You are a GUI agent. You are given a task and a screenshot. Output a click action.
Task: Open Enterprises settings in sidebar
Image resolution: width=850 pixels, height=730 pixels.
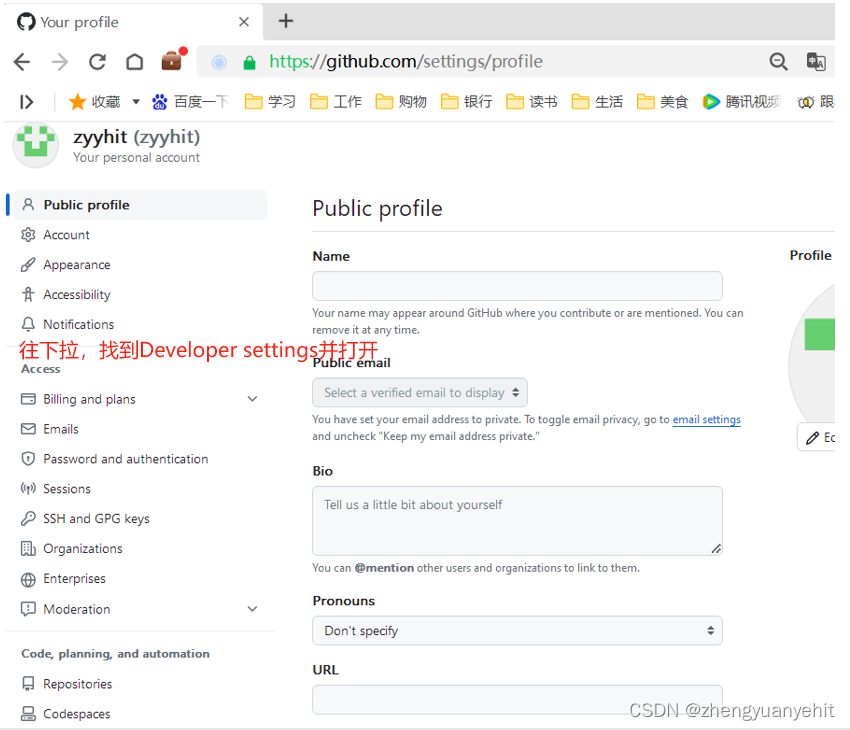[x=63, y=579]
